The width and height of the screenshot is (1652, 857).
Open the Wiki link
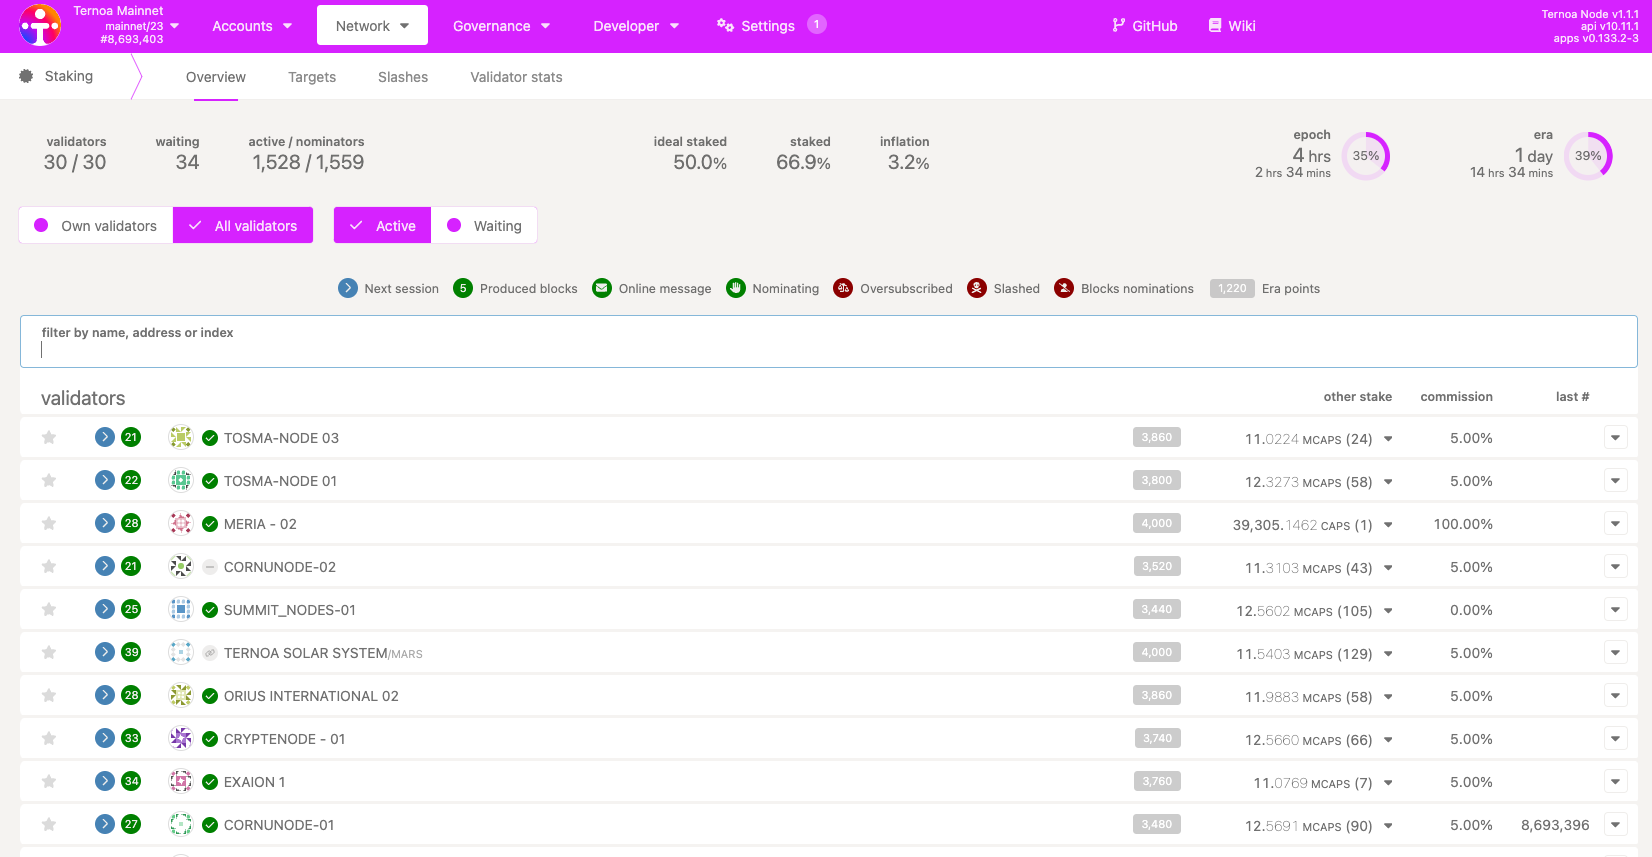point(1231,26)
